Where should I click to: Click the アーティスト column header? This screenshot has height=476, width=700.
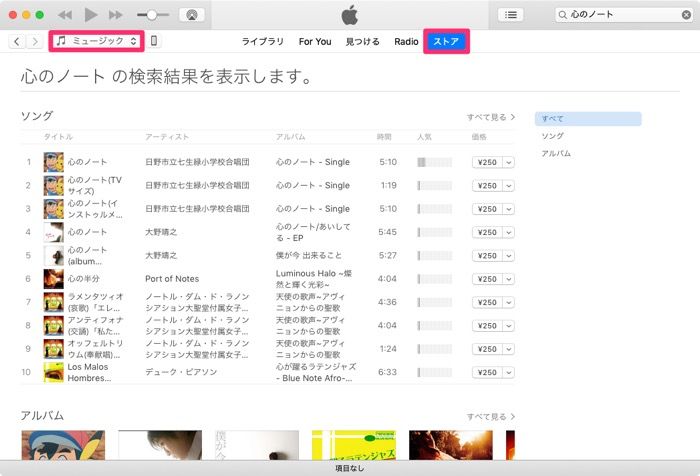coord(167,137)
